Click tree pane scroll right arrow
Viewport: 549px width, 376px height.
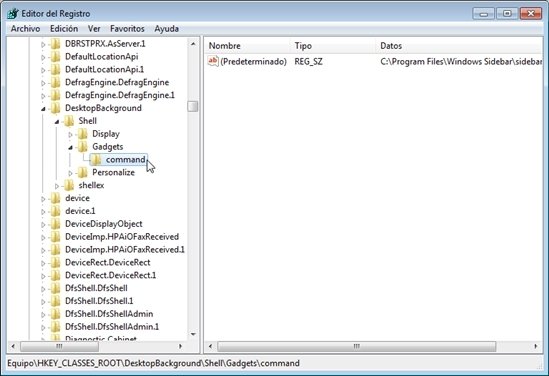(180, 346)
